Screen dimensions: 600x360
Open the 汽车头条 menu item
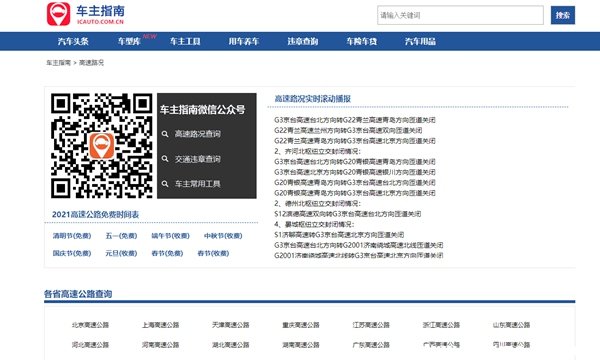click(x=73, y=41)
